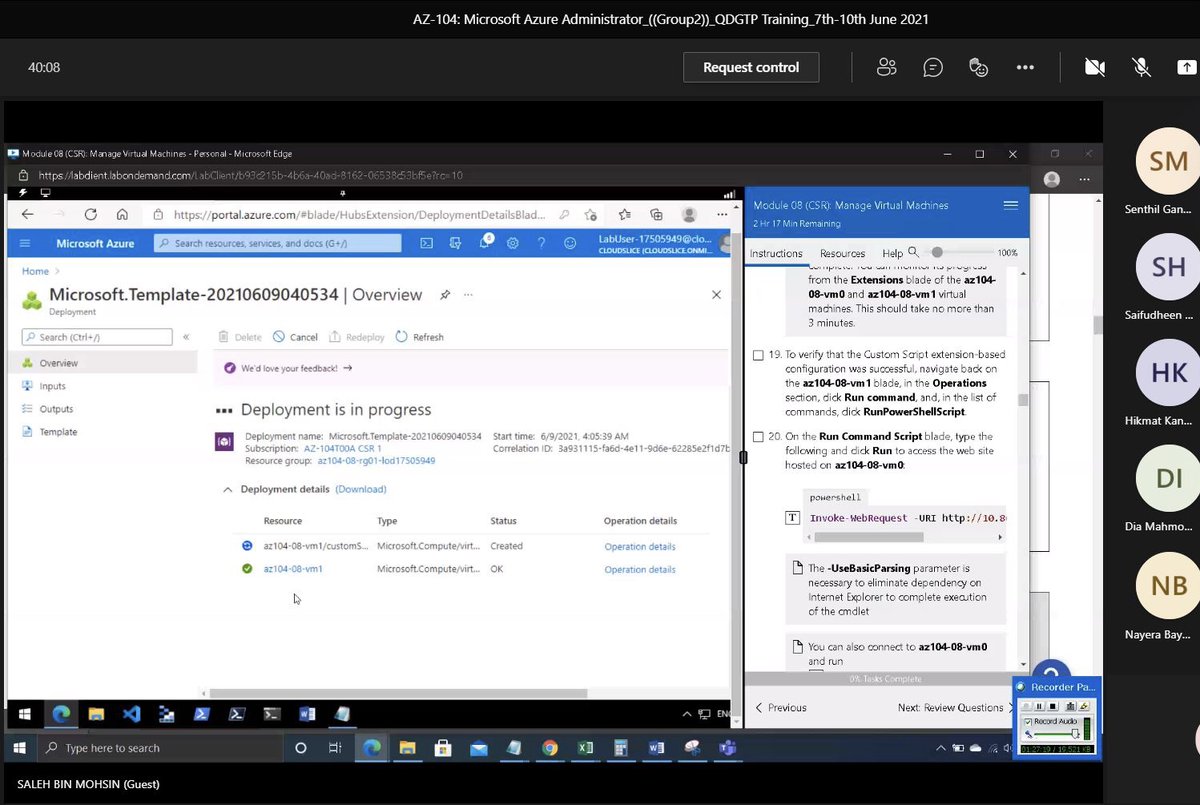Image resolution: width=1200 pixels, height=805 pixels.
Task: Open Azure notifications bell
Action: 485,243
